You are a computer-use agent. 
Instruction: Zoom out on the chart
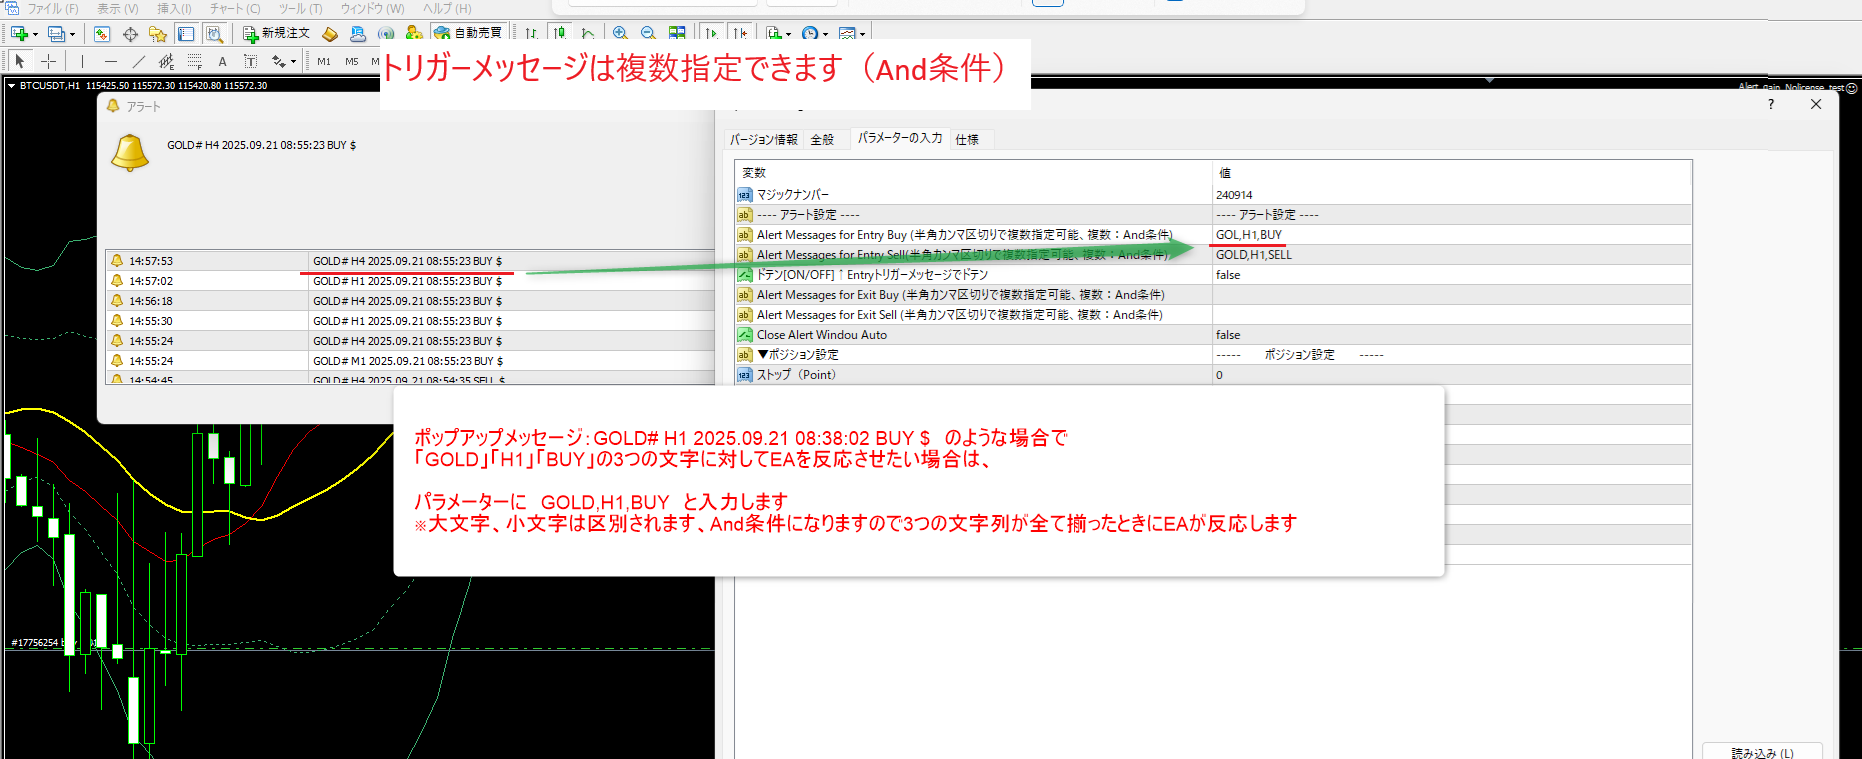(648, 34)
